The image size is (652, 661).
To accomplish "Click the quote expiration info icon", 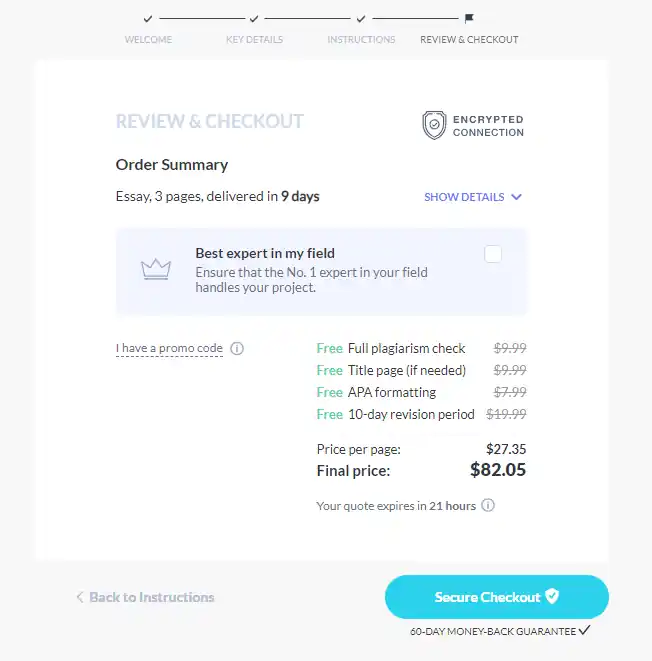I will [x=488, y=506].
